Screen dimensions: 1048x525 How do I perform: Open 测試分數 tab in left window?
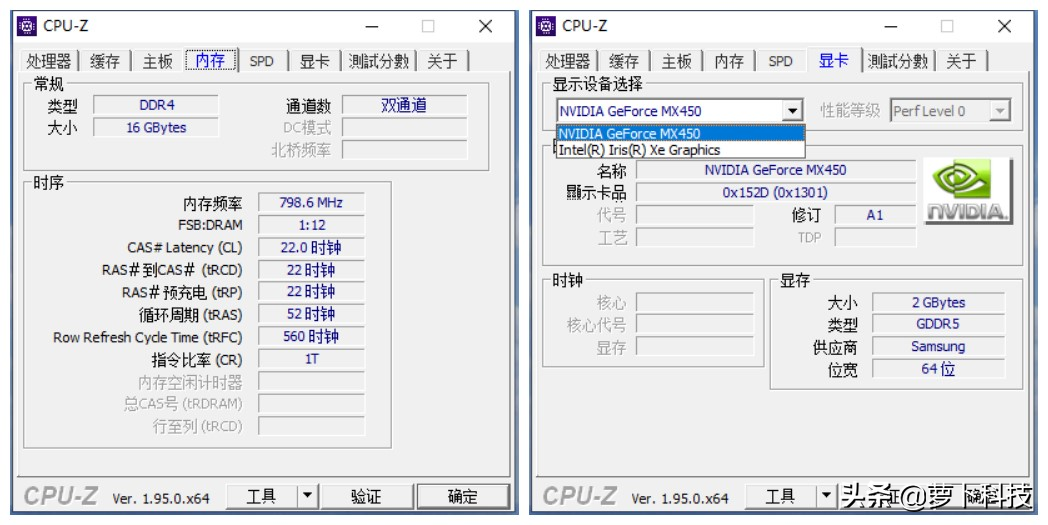click(379, 61)
